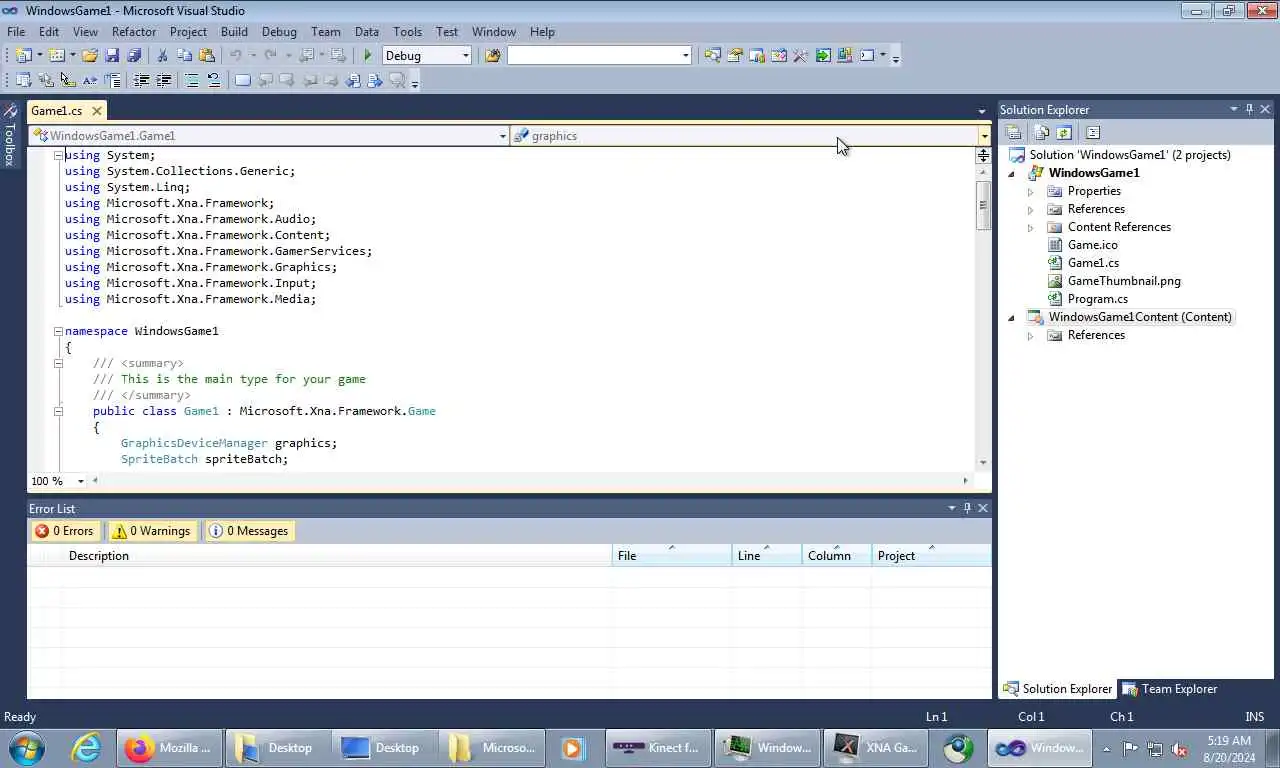Collapse the namespace WindowsGame1 code region
Screen dimensions: 1280x768
tap(58, 331)
